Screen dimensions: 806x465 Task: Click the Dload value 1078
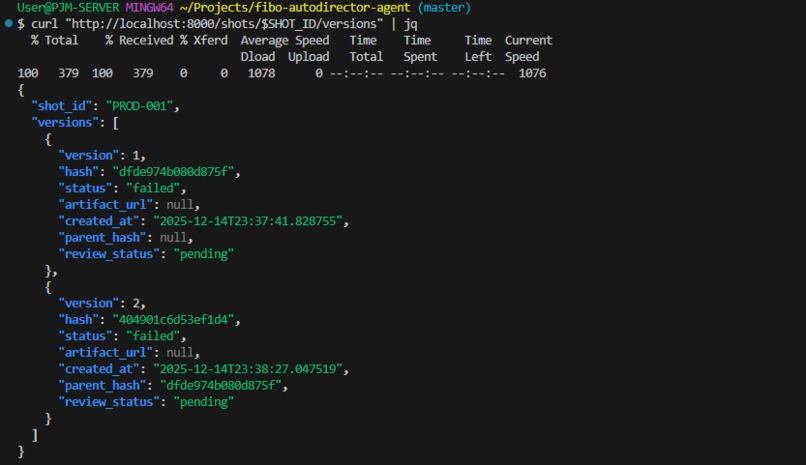261,73
